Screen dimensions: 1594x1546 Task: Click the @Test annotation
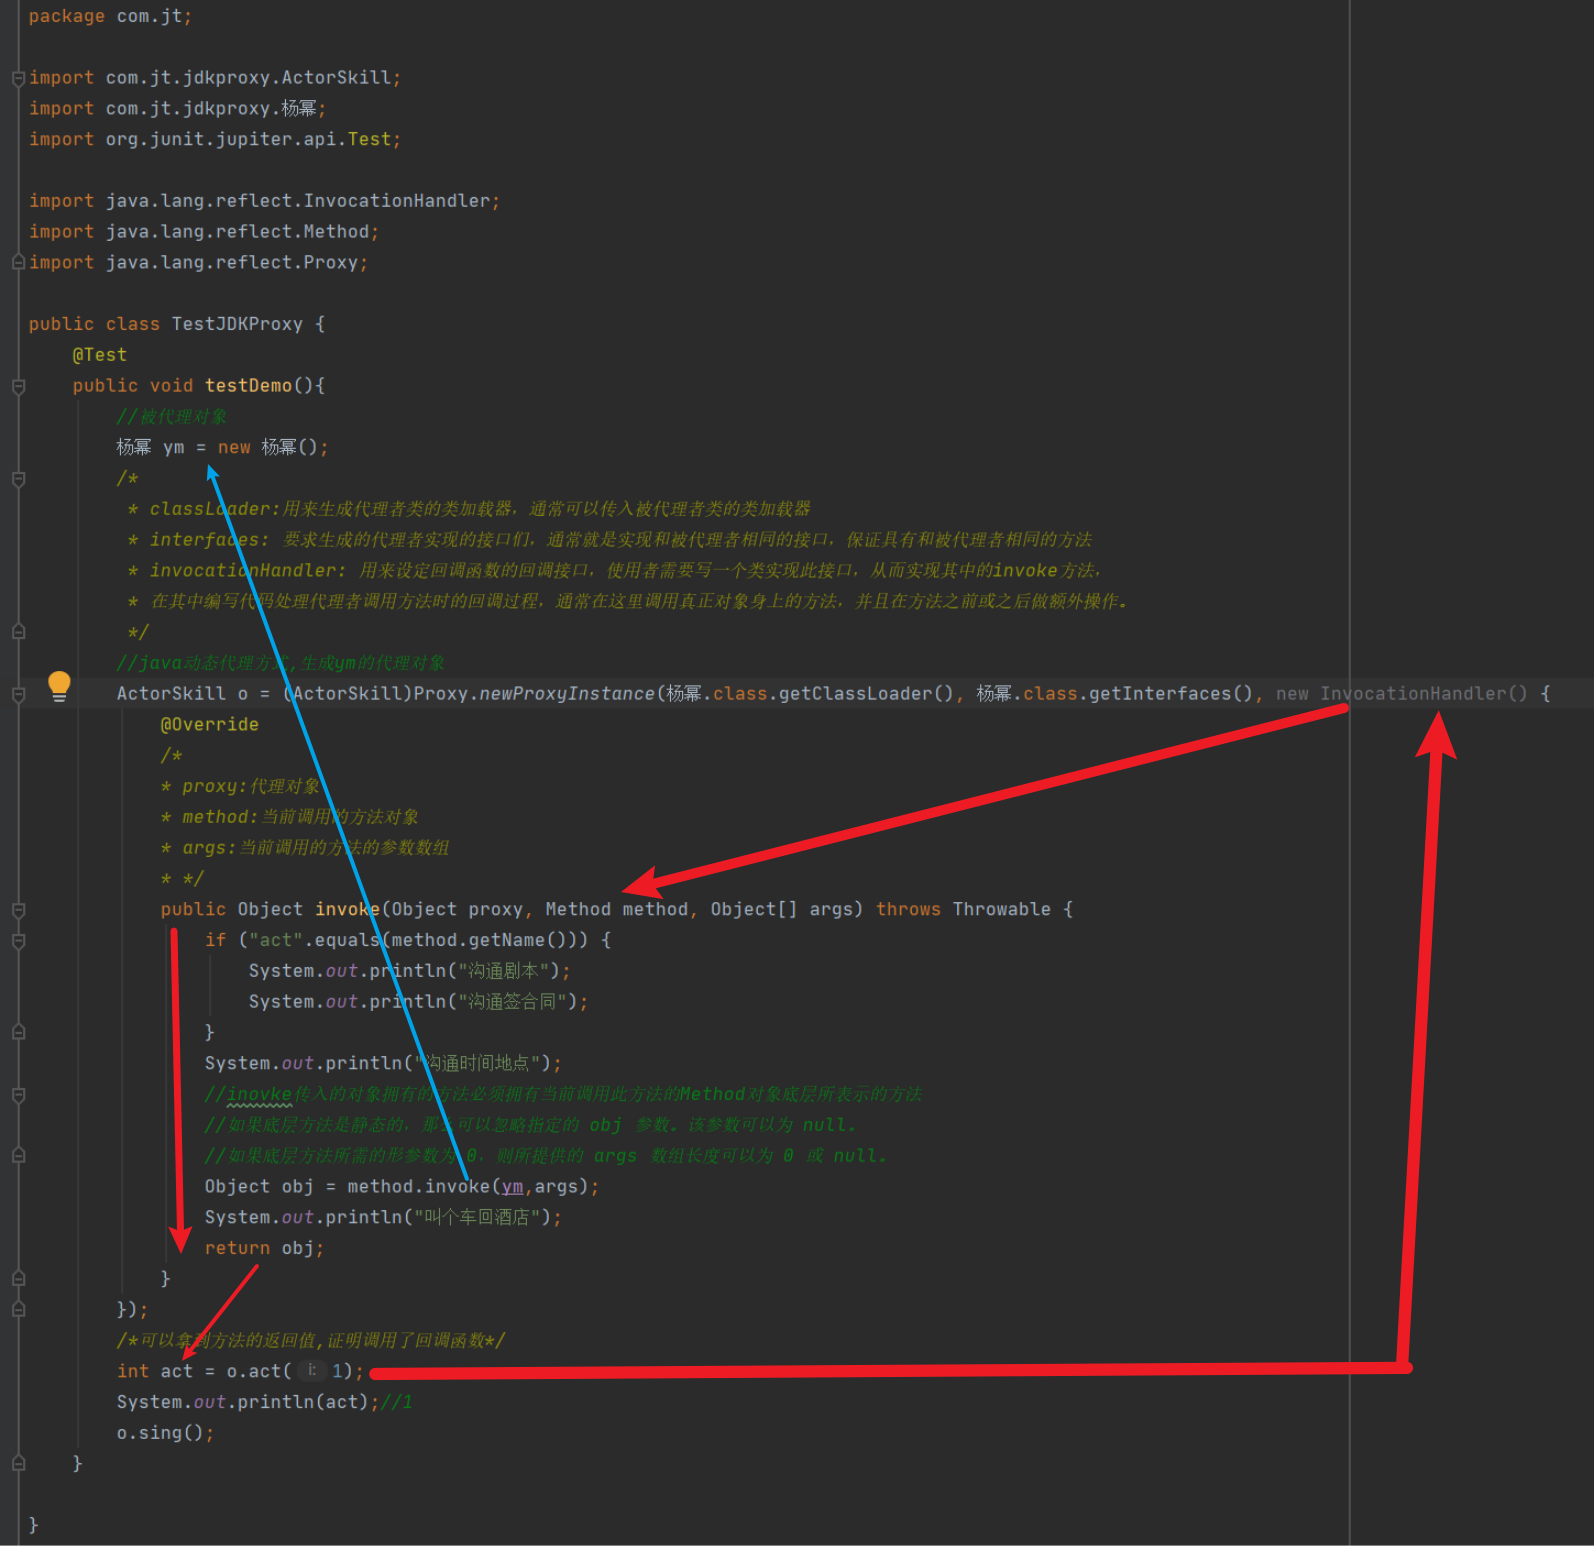[100, 355]
